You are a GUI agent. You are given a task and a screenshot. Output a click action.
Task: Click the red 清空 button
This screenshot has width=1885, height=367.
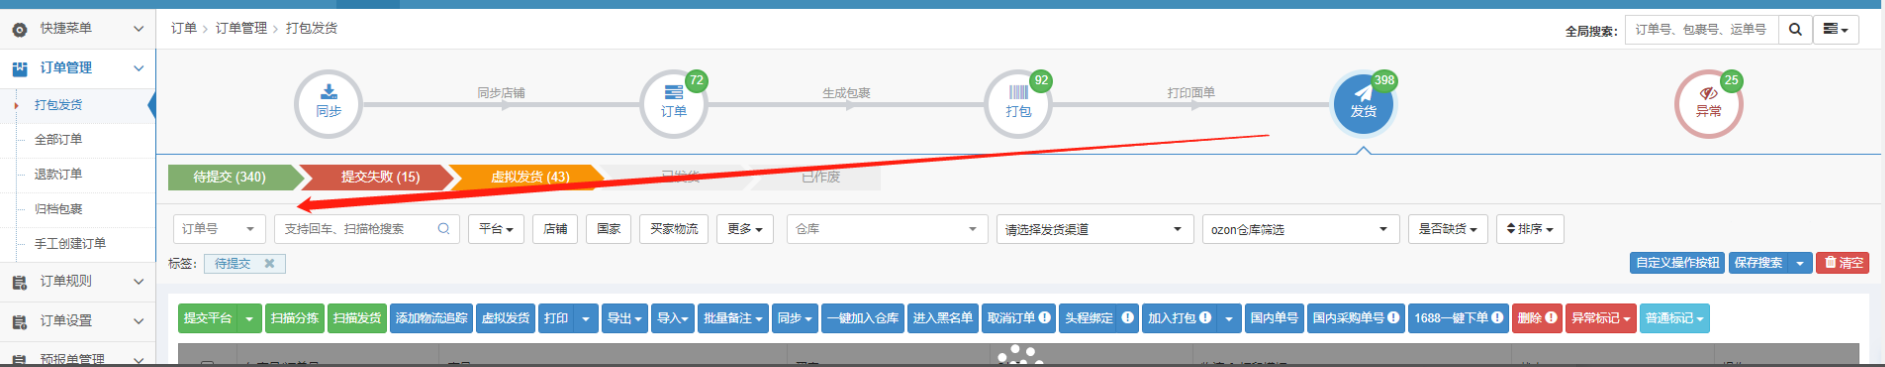1842,263
